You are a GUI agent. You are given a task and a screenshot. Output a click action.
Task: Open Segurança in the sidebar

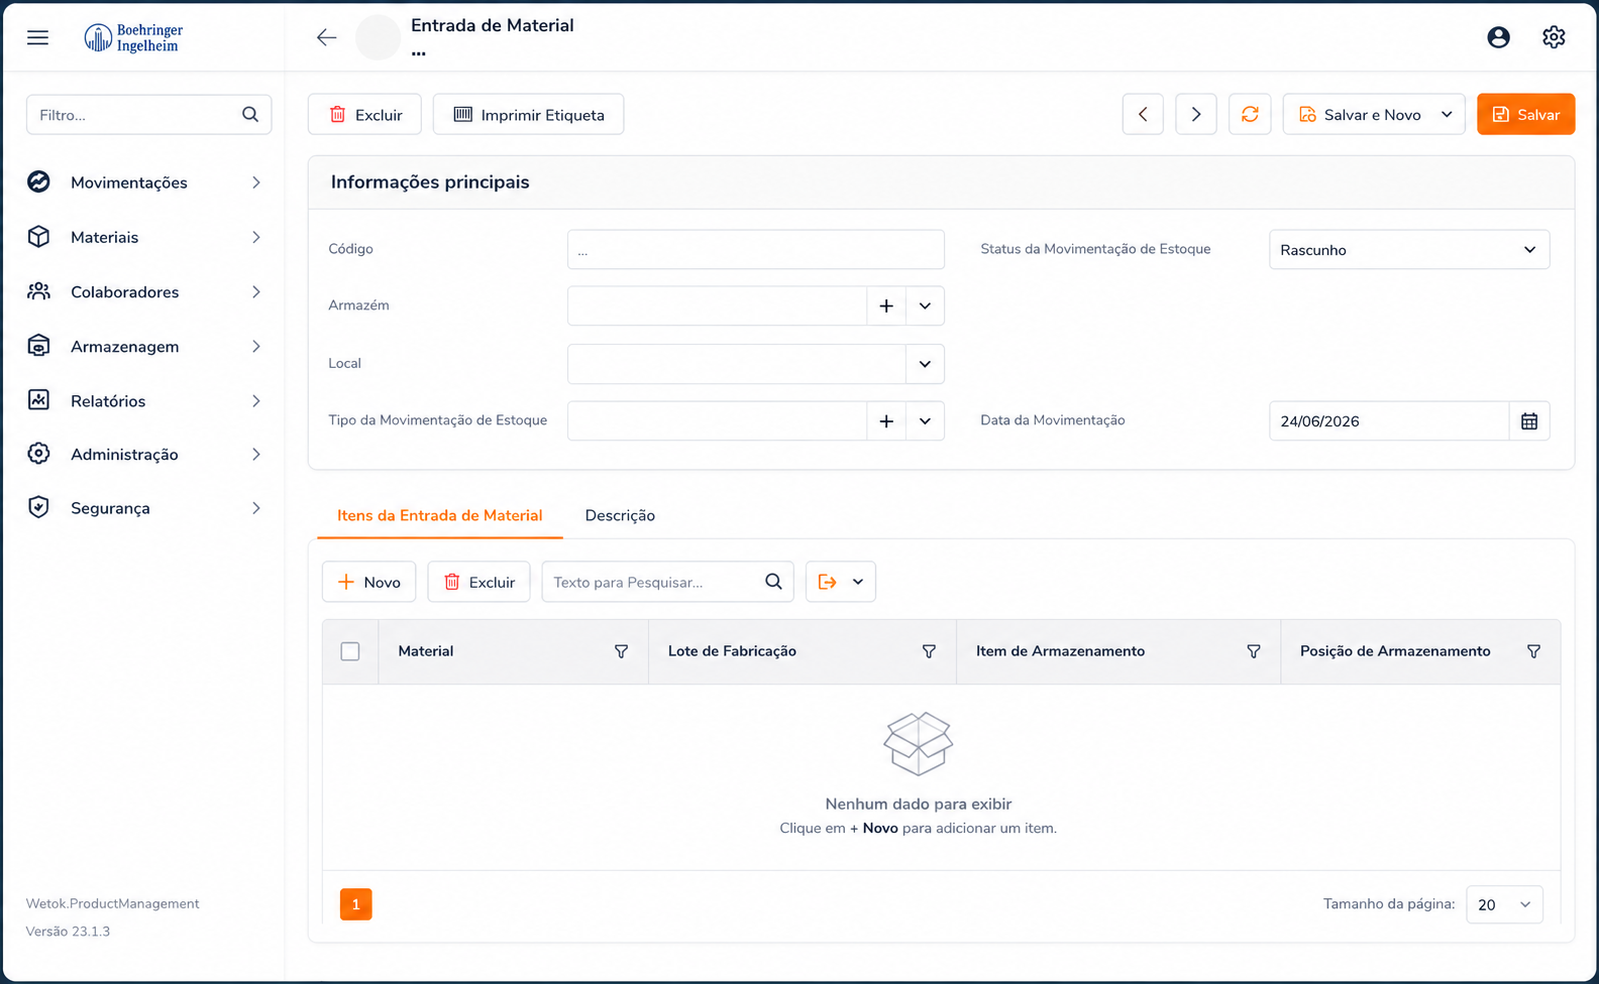click(x=145, y=508)
